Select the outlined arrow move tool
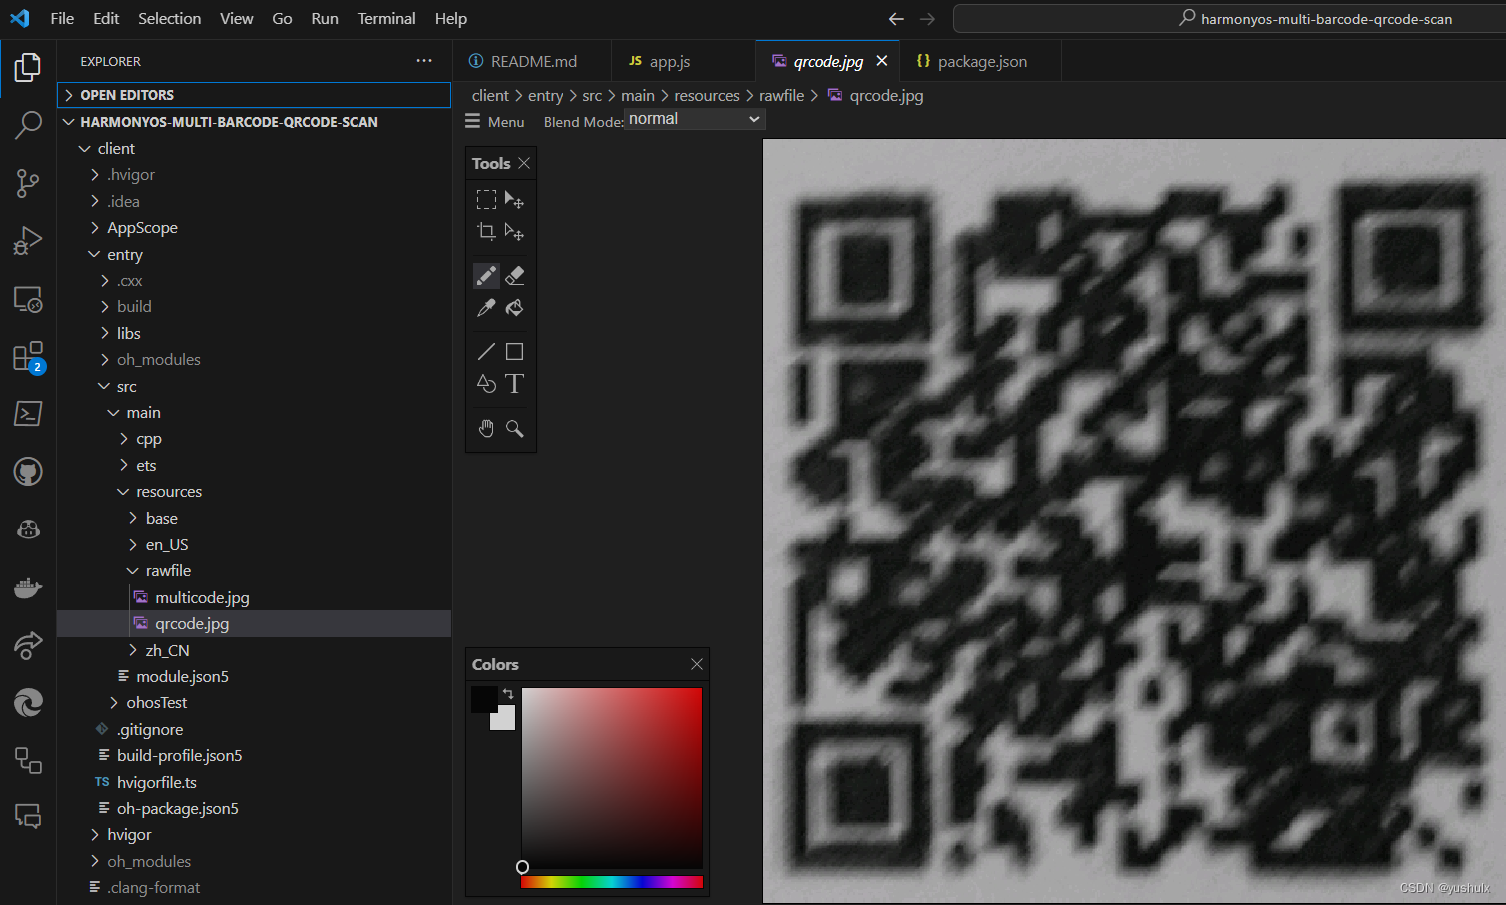 [514, 232]
